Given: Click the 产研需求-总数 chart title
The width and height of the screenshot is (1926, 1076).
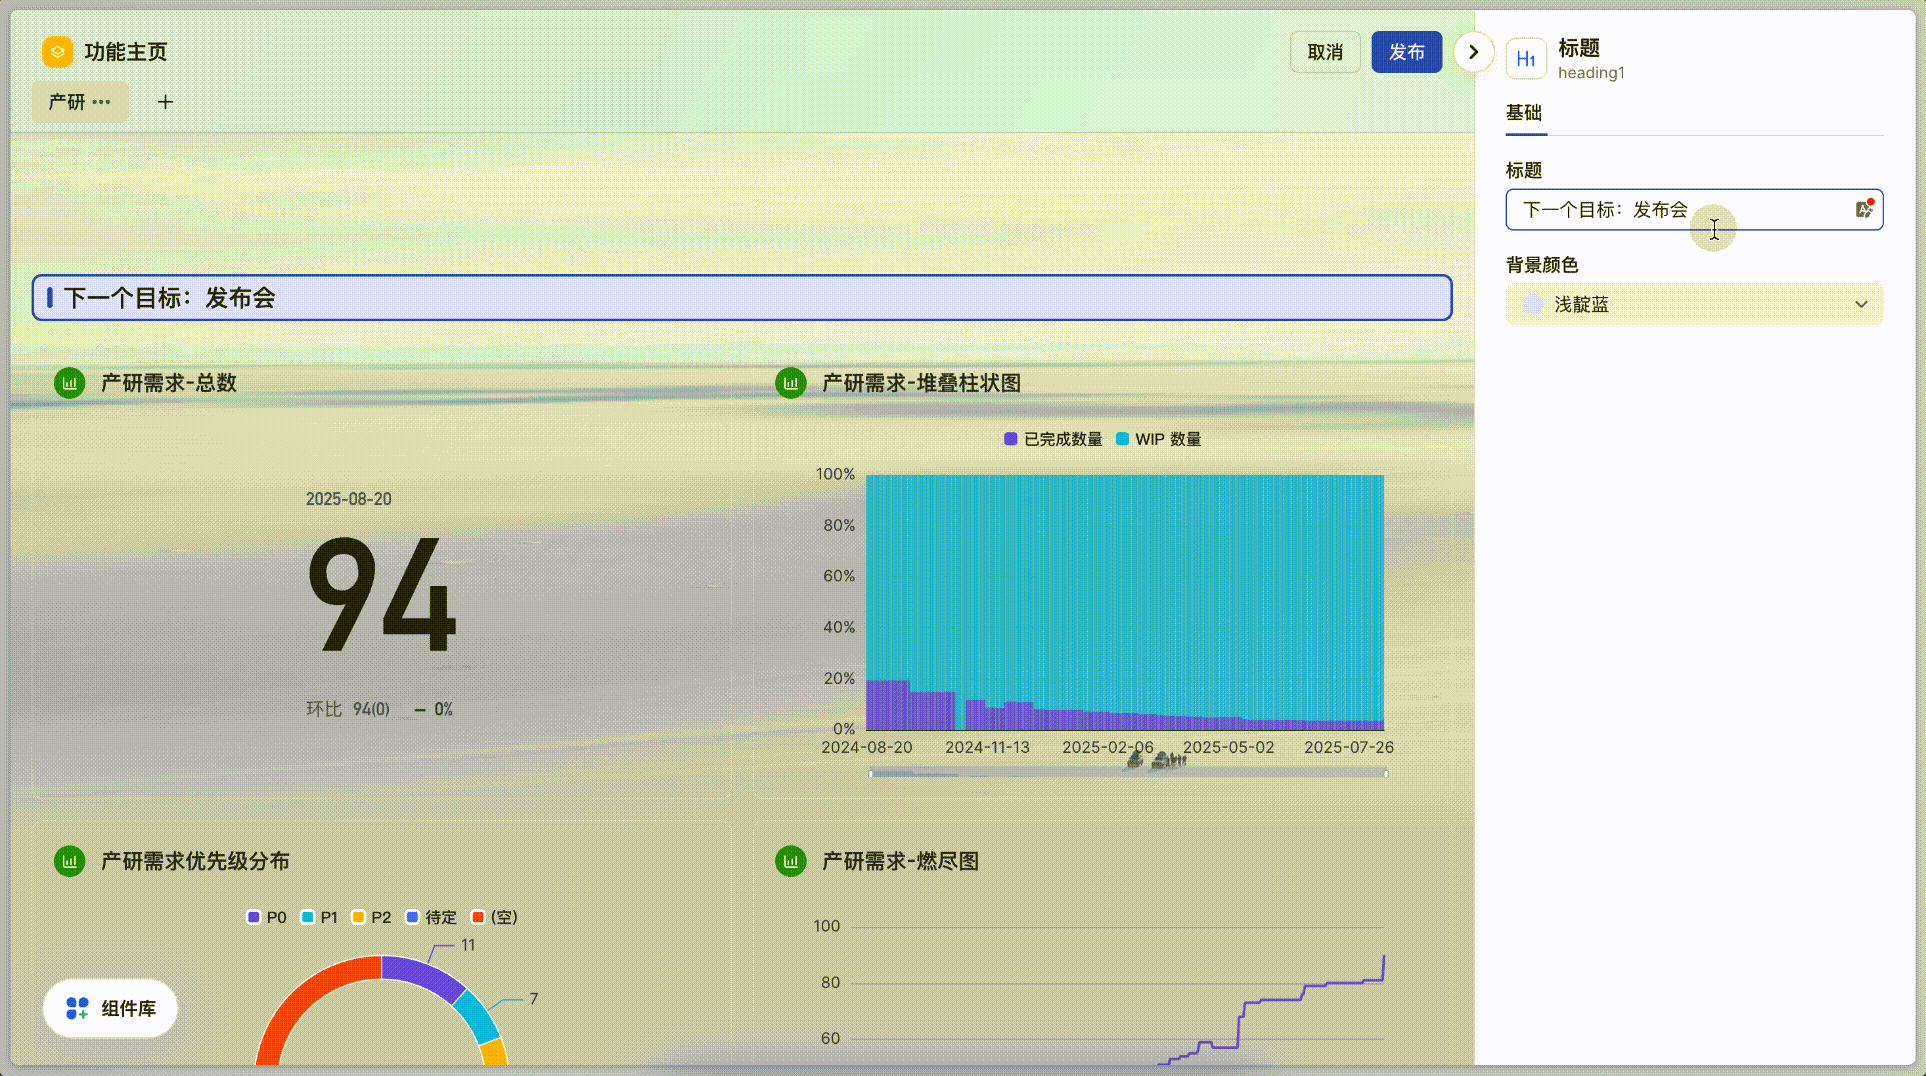Looking at the screenshot, I should click(x=169, y=383).
